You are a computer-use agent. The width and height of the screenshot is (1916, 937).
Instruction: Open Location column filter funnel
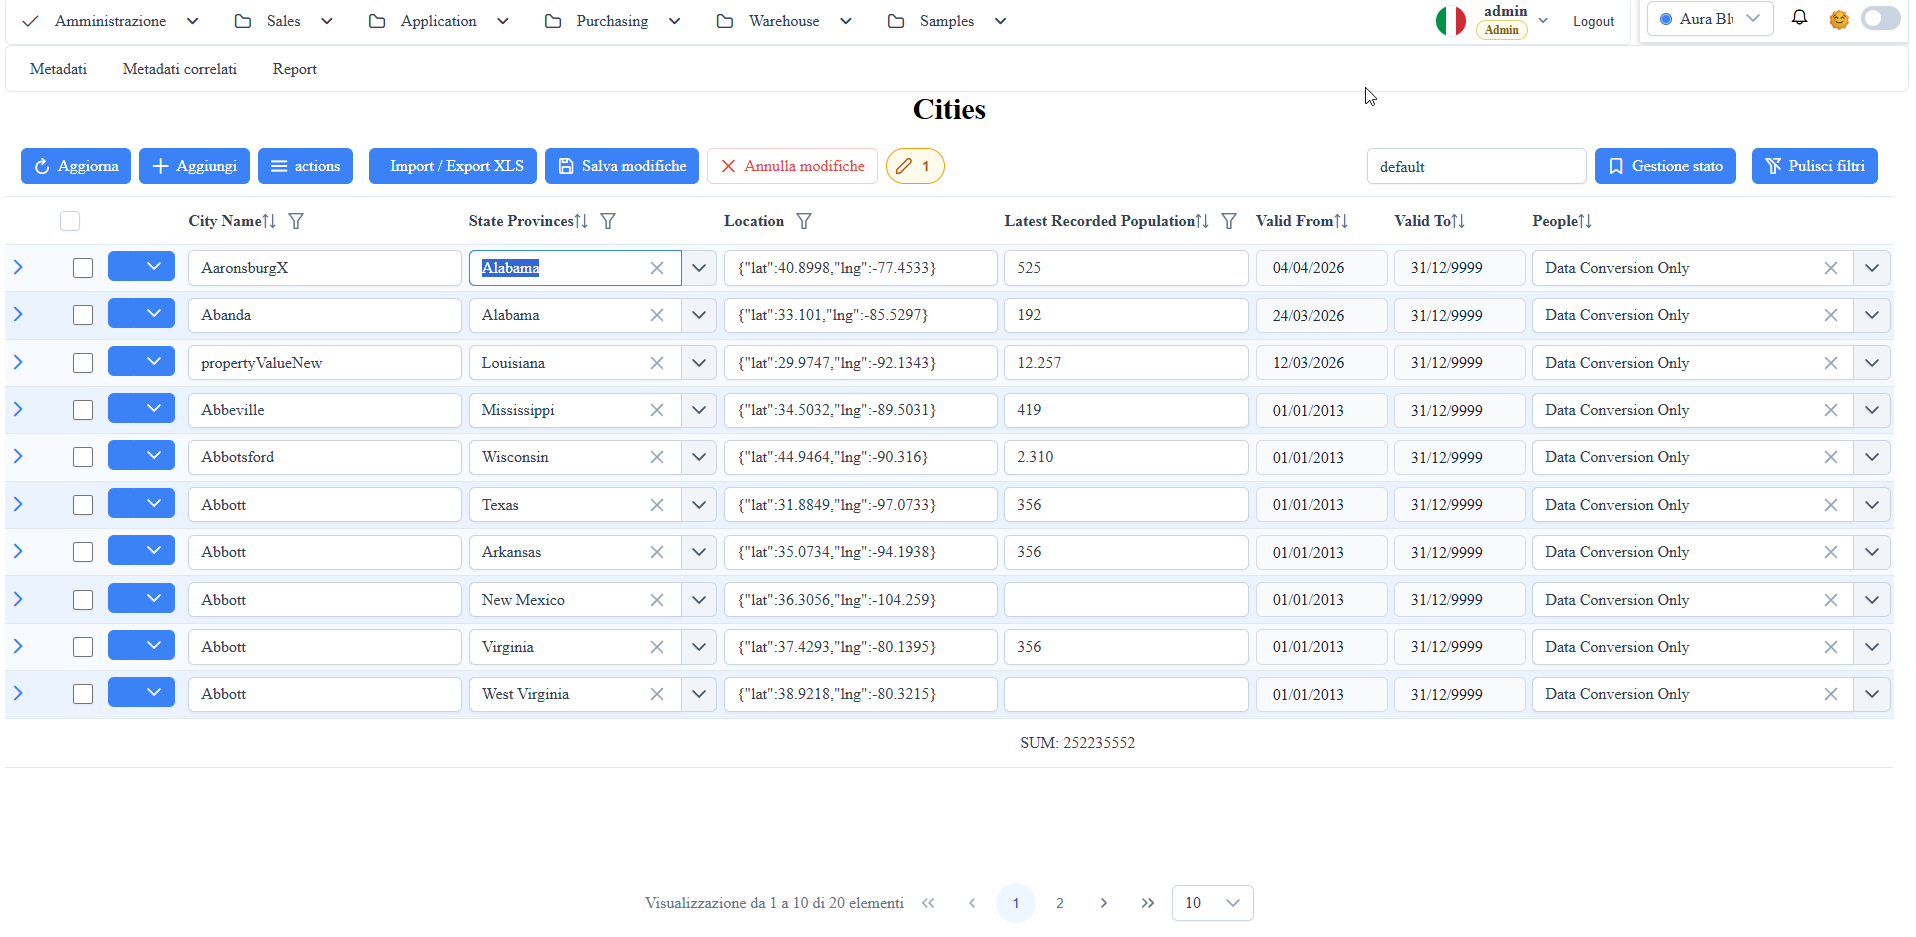point(804,221)
